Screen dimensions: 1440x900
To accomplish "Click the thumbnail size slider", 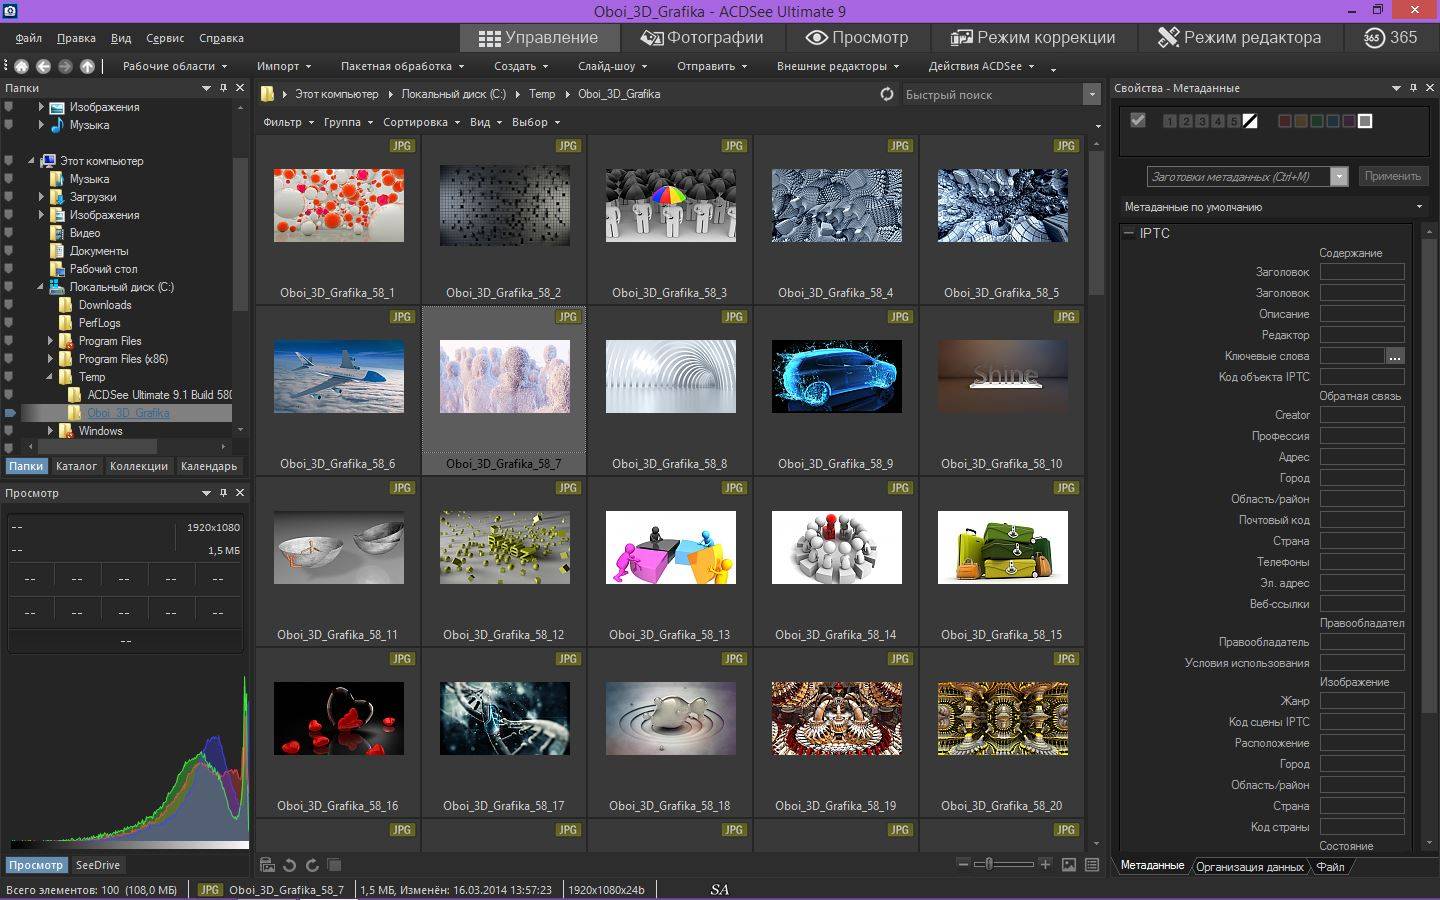I will (x=1003, y=864).
